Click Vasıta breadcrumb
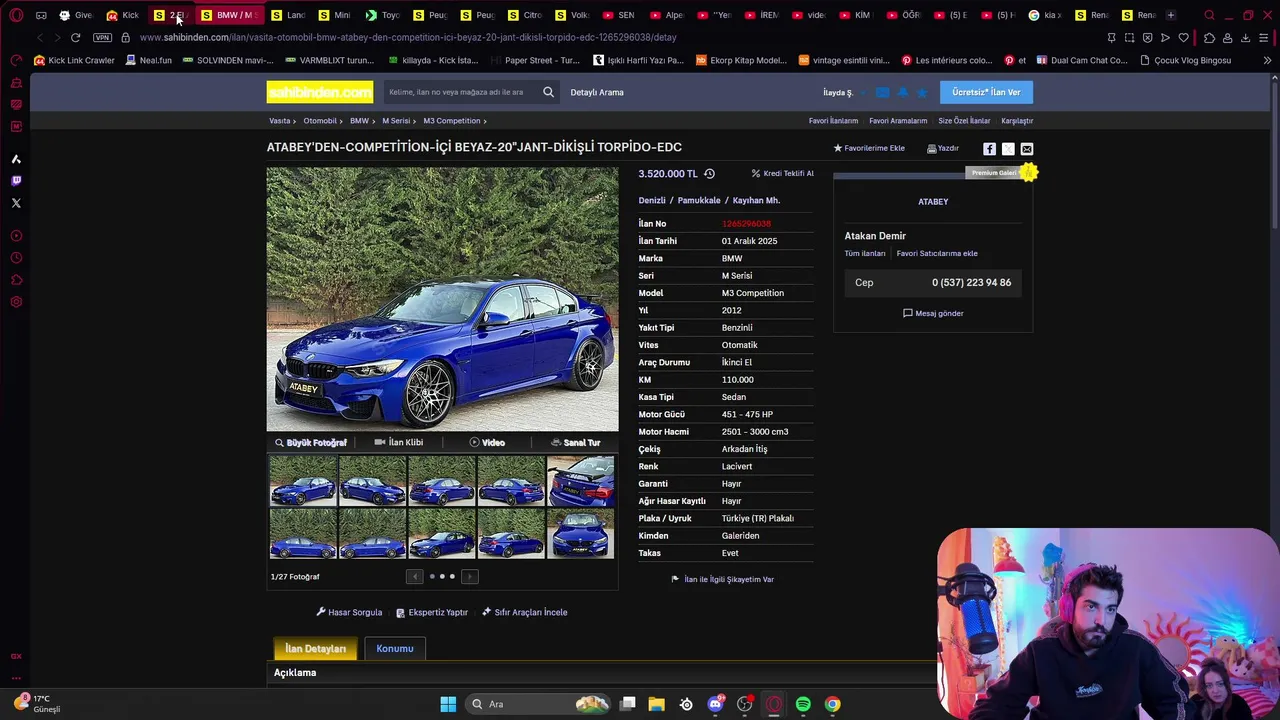The height and width of the screenshot is (720, 1280). tap(279, 121)
